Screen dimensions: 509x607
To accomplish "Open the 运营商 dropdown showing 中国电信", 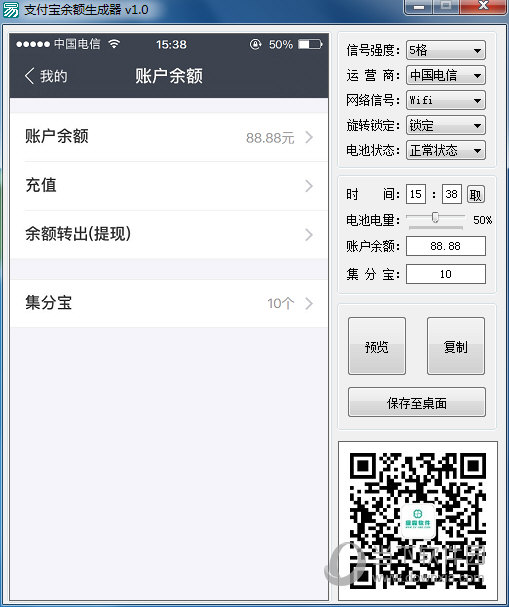I will [446, 75].
